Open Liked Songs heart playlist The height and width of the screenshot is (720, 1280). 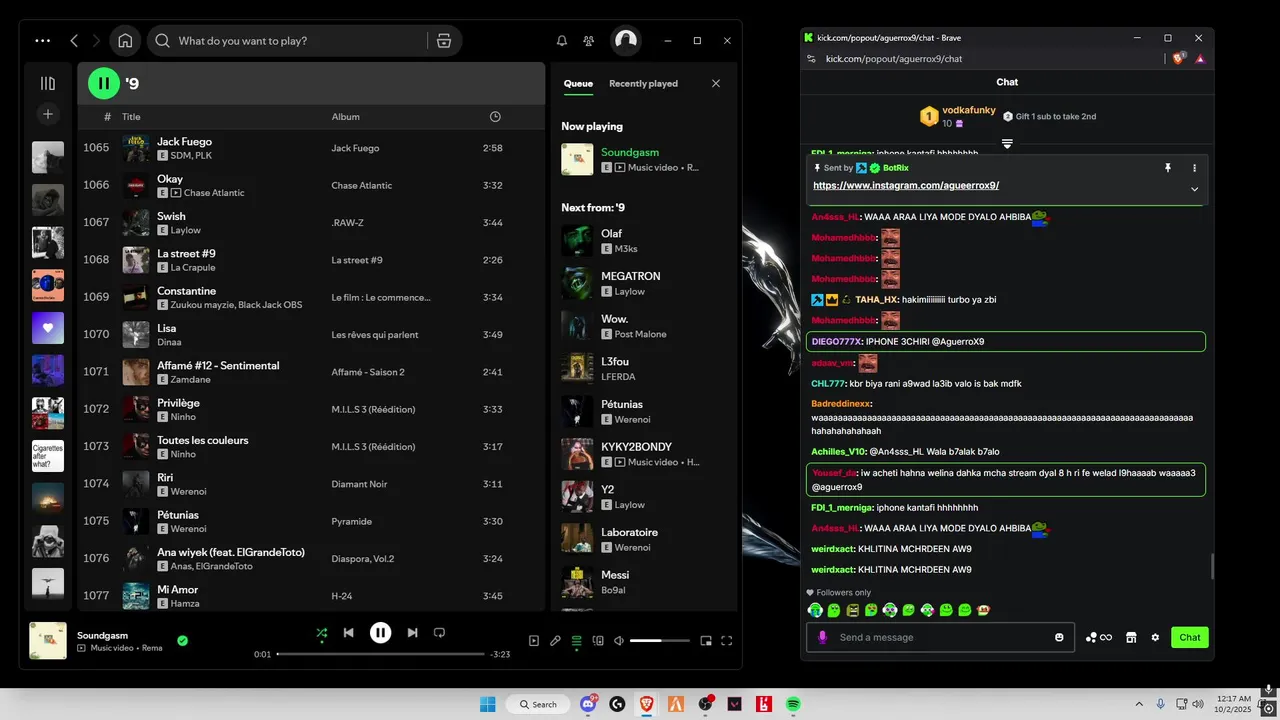pos(48,328)
